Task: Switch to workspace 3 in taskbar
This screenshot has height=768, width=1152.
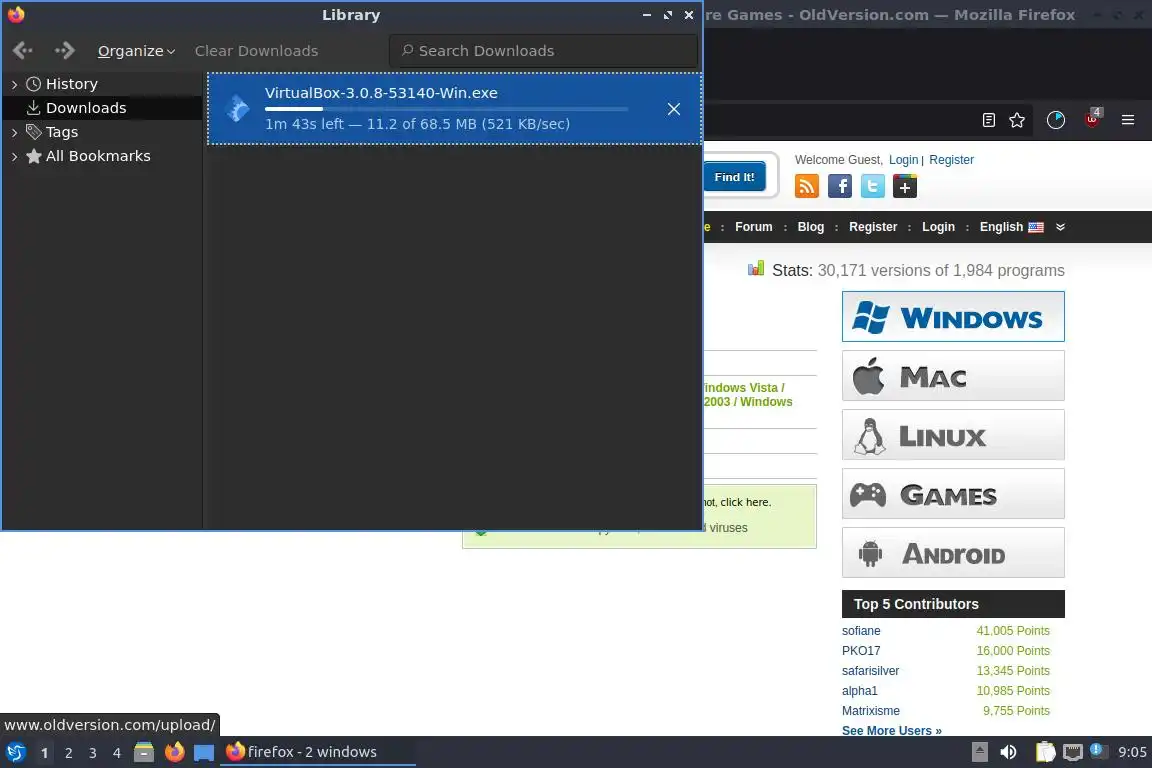Action: coord(93,753)
